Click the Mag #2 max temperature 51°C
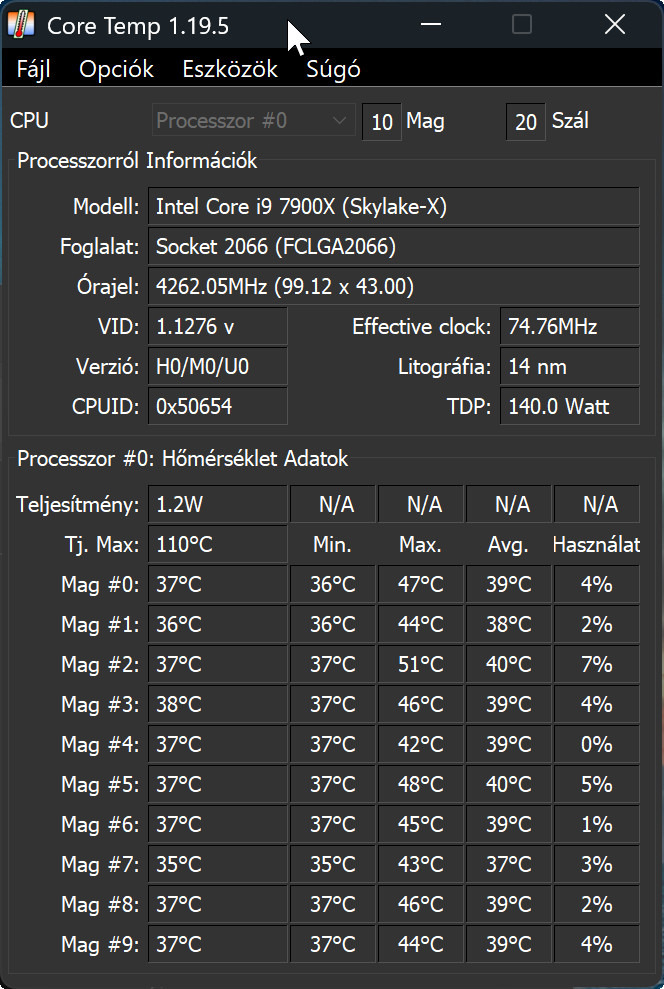The image size is (664, 989). point(421,665)
